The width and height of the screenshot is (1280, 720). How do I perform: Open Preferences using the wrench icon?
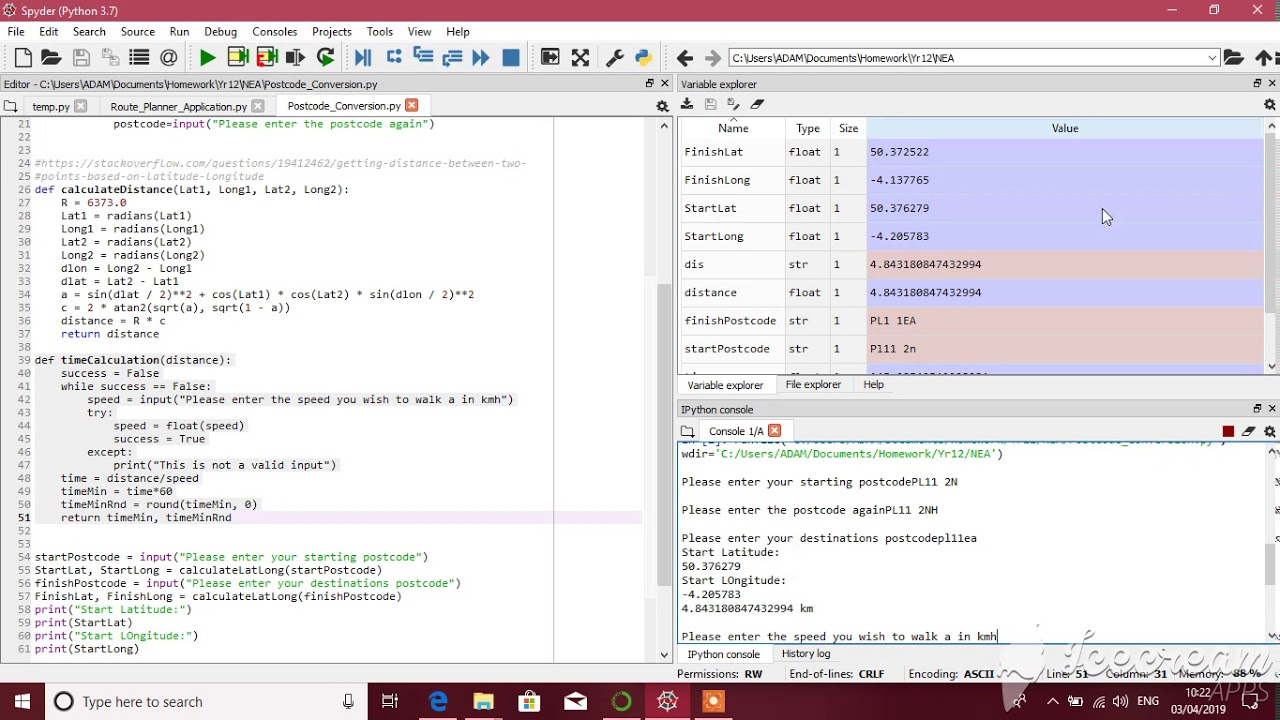point(615,58)
